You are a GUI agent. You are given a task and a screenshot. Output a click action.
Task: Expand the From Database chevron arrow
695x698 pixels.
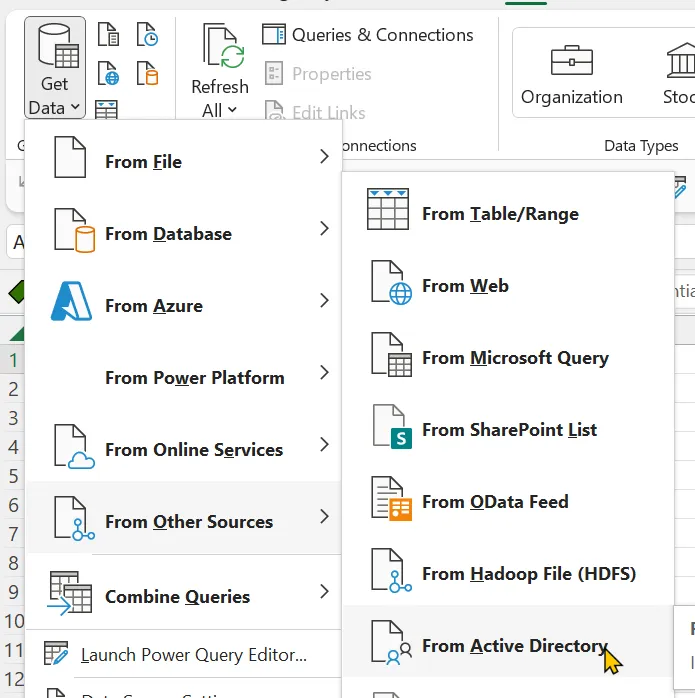click(x=324, y=228)
